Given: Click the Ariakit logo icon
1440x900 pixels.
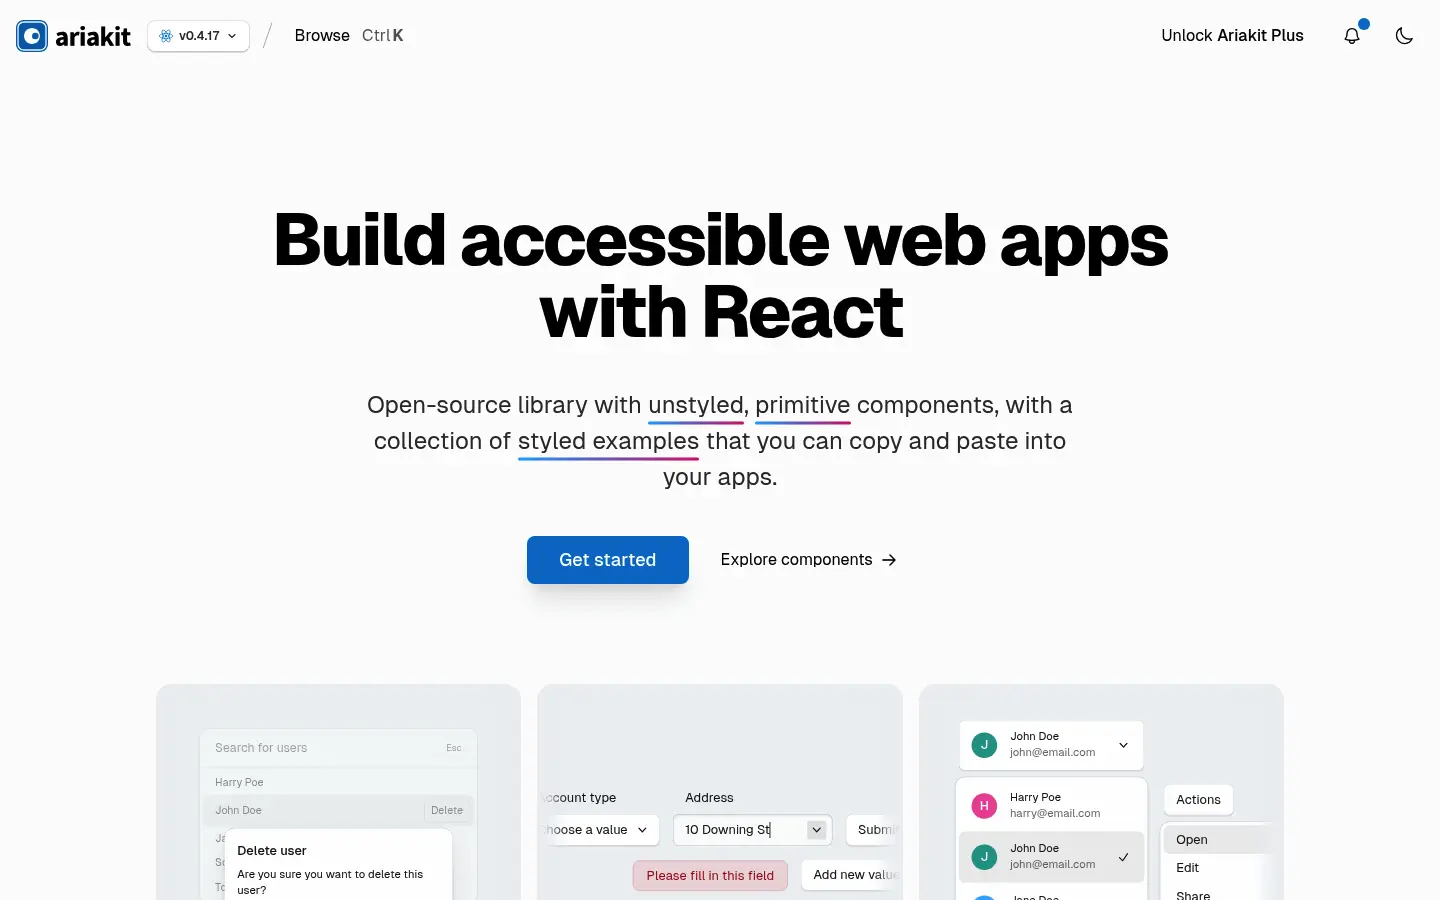Looking at the screenshot, I should coord(32,36).
